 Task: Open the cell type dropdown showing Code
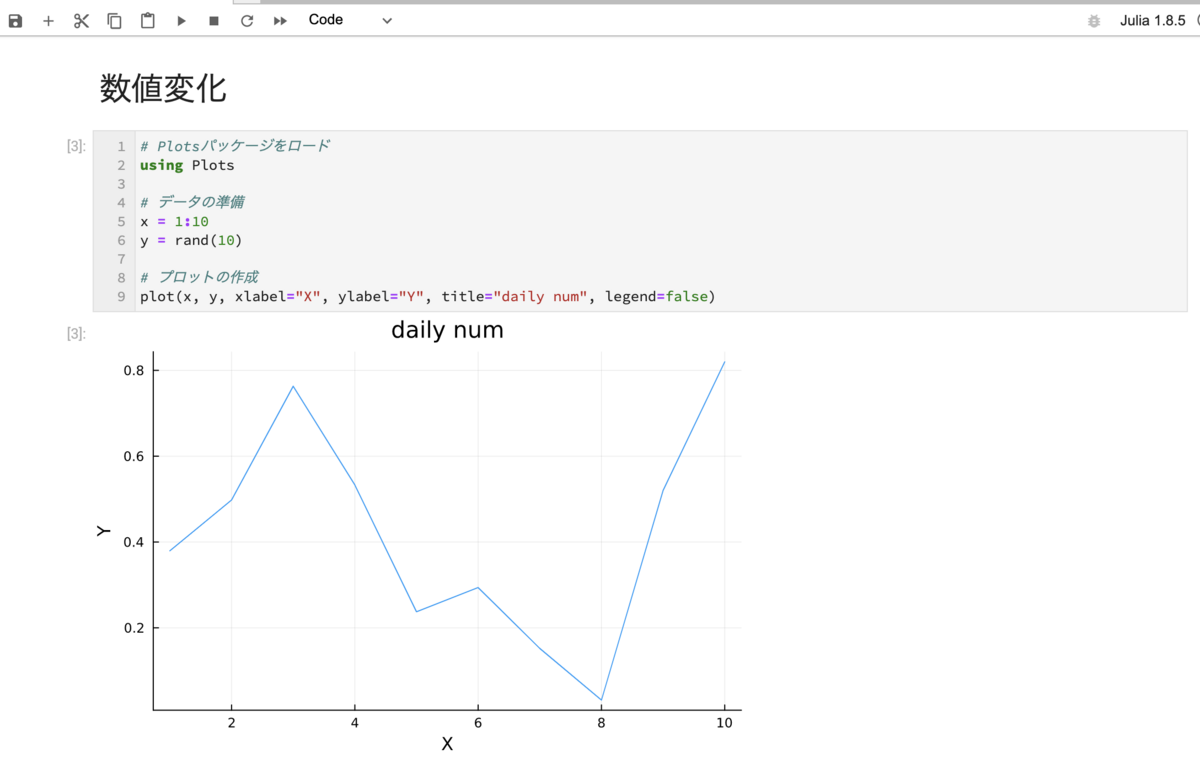click(x=350, y=20)
